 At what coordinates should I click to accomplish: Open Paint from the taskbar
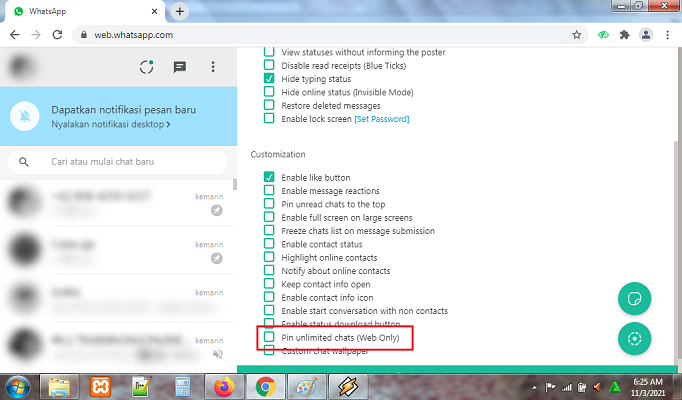pyautogui.click(x=307, y=387)
